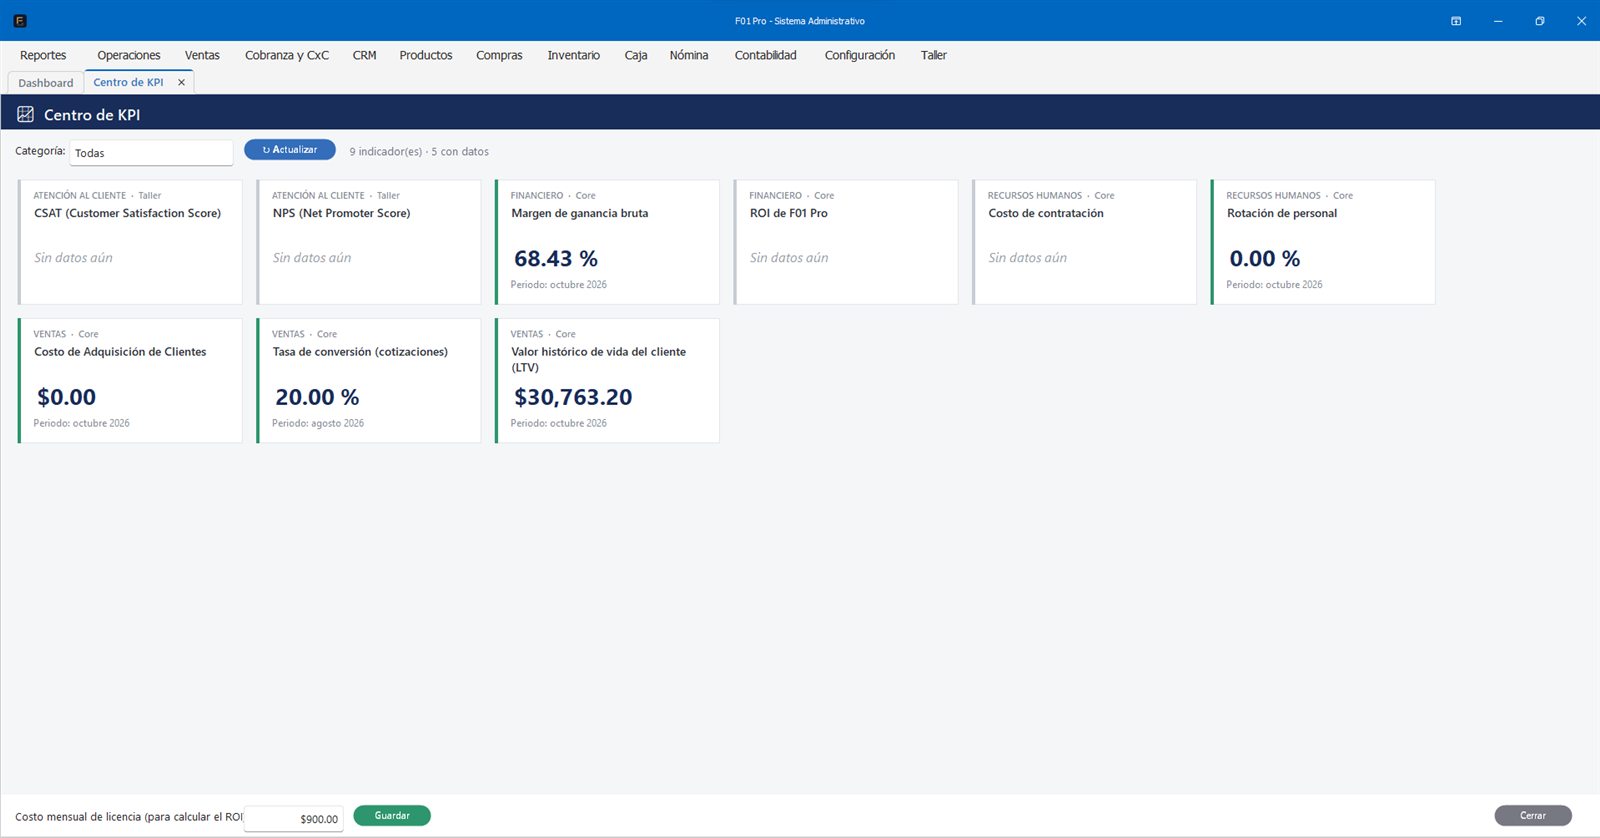Open the Taller menu
This screenshot has width=1600, height=838.
pyautogui.click(x=934, y=55)
